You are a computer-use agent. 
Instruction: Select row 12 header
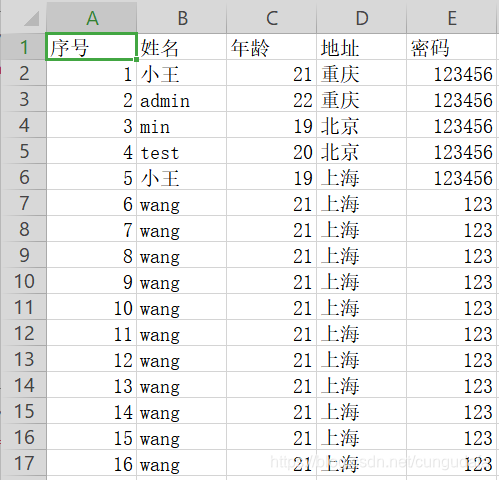tap(23, 333)
